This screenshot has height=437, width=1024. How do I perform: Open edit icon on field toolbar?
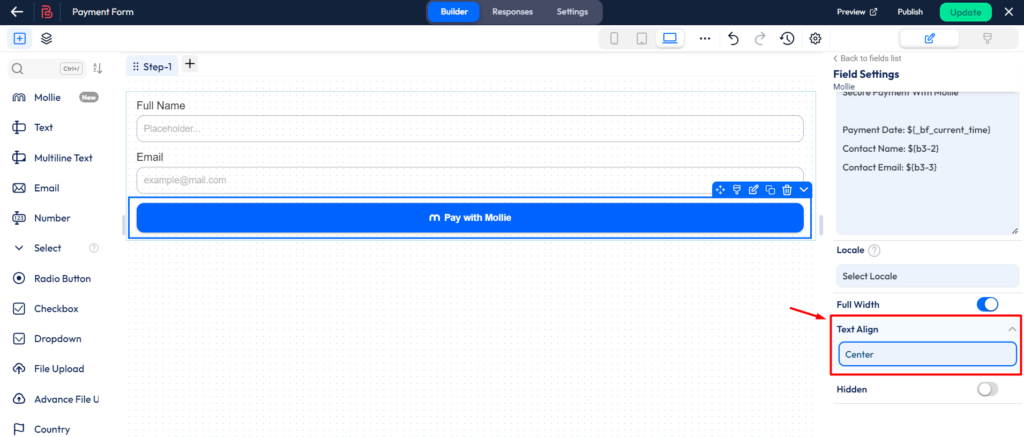tap(754, 189)
